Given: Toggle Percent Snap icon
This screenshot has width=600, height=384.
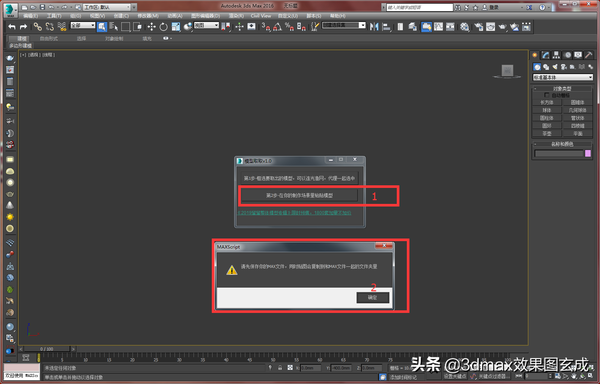Looking at the screenshot, I should pos(289,27).
